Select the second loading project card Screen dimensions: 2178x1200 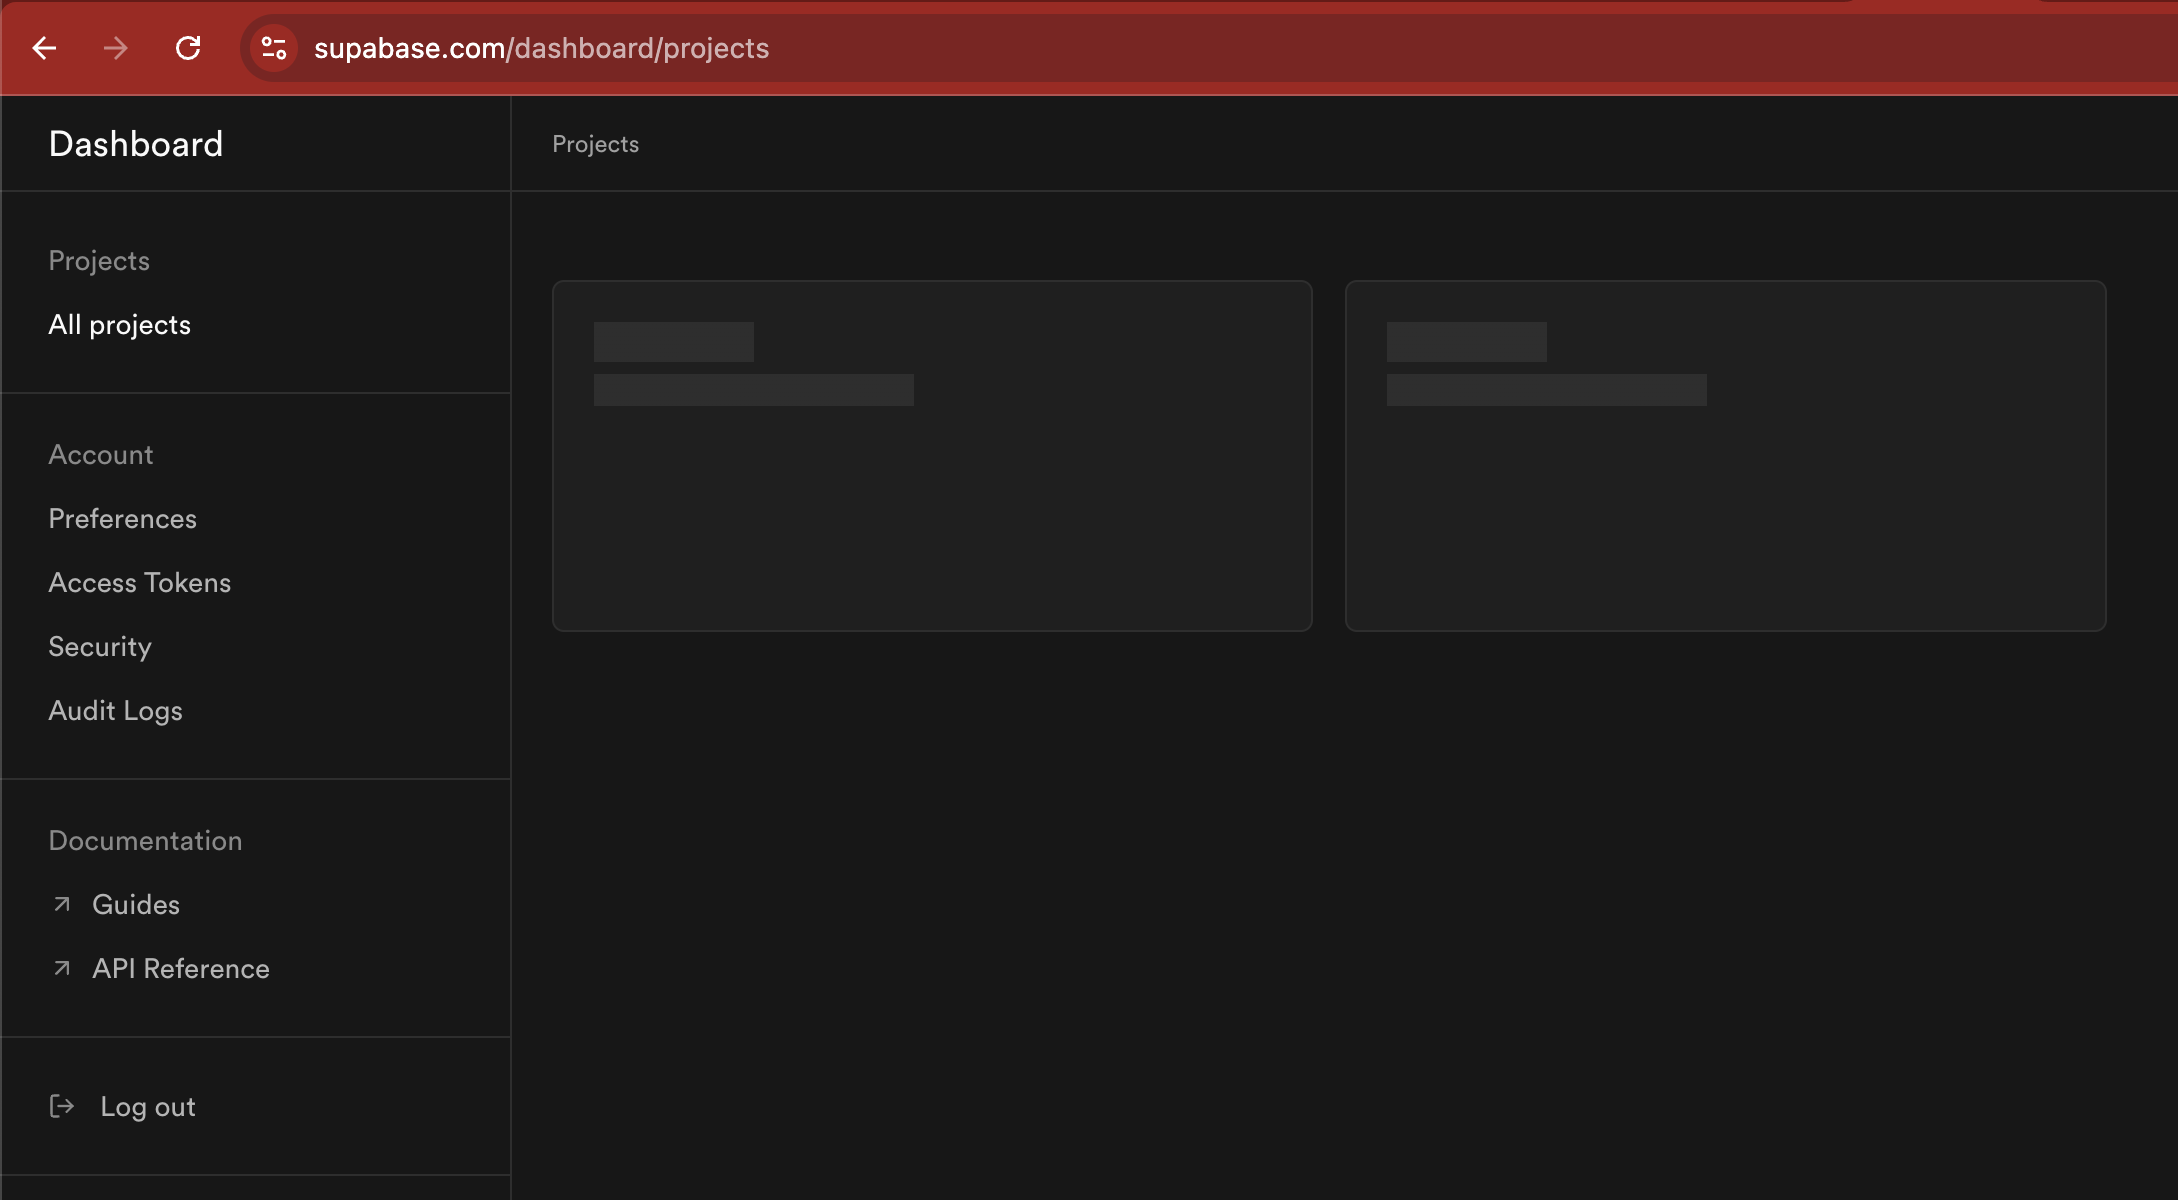coord(1725,456)
